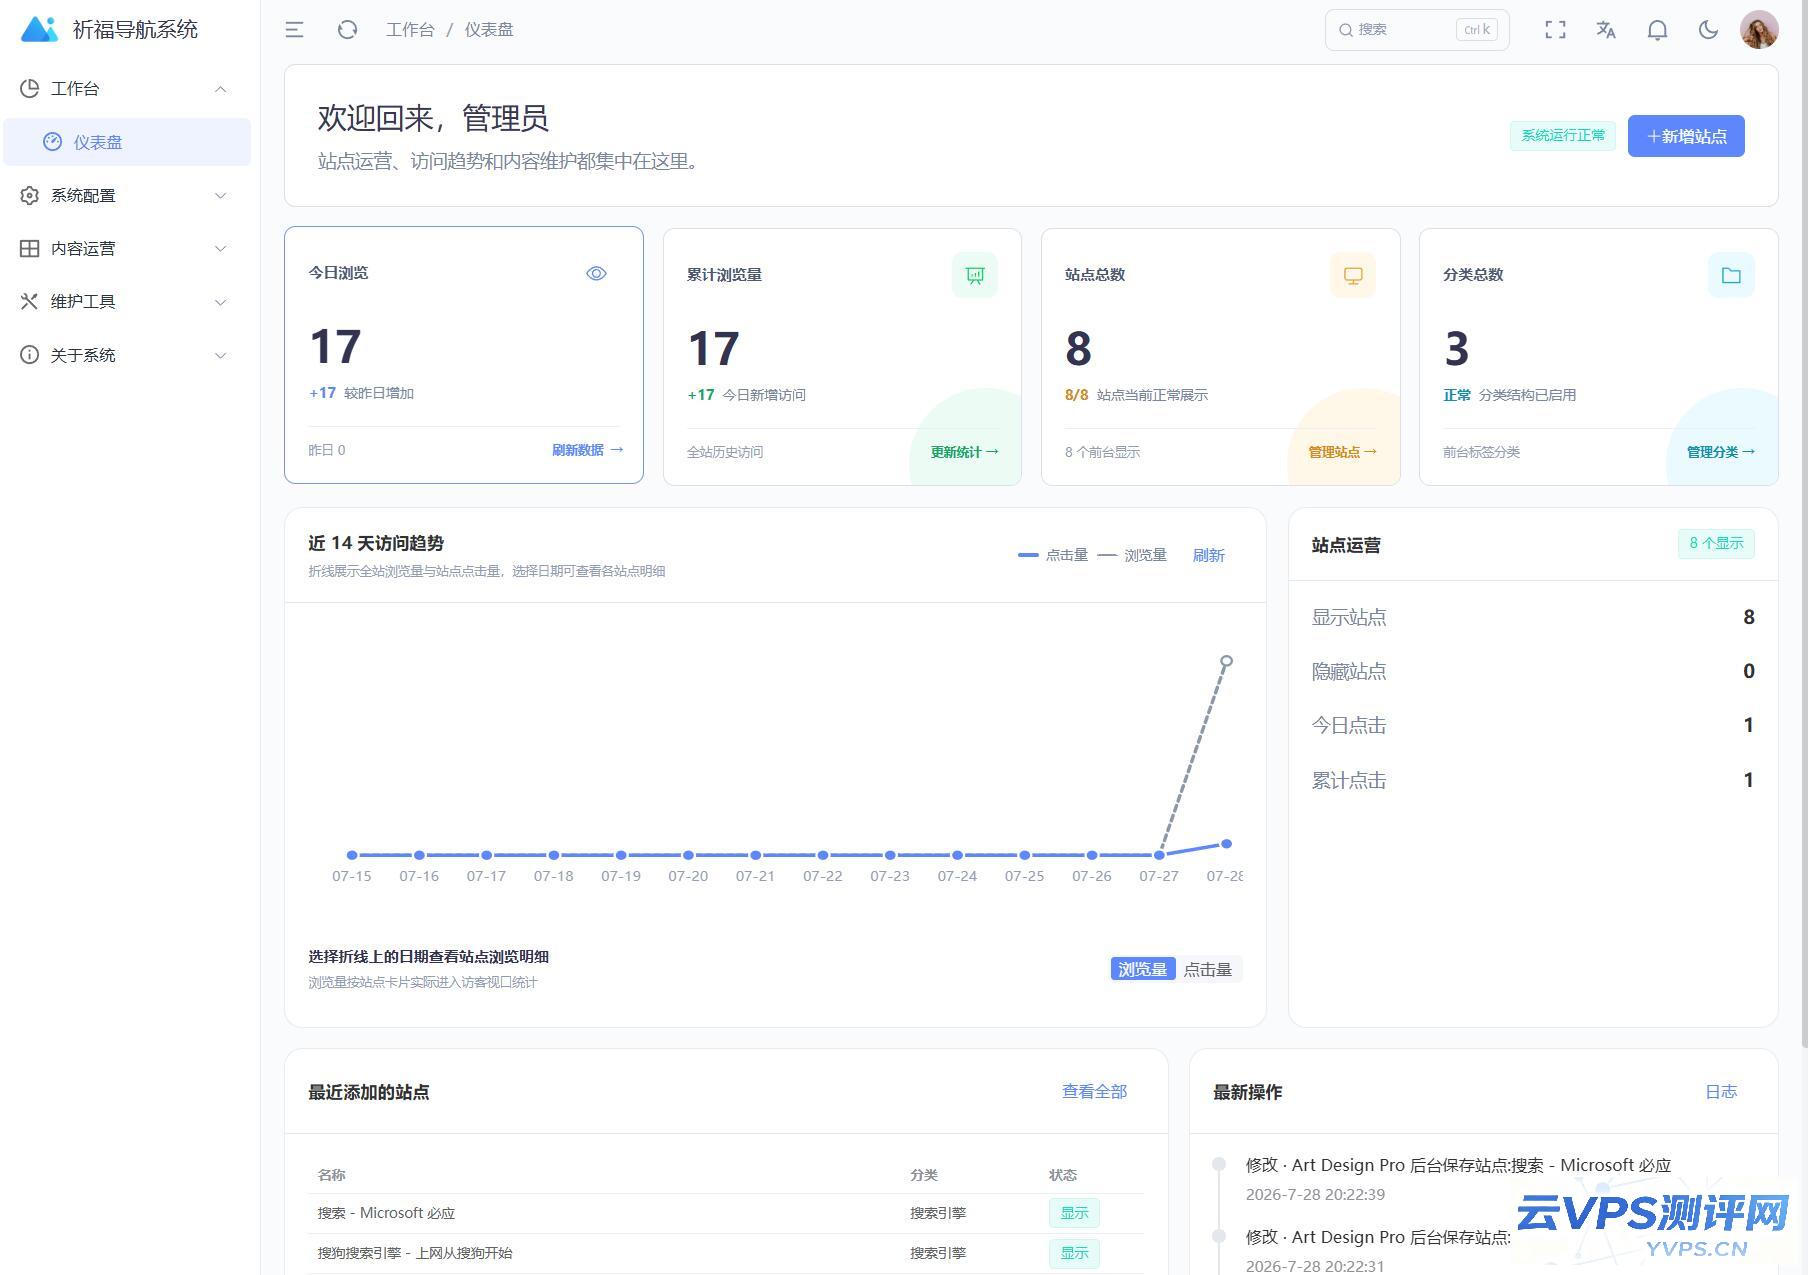Screen dimensions: 1808x1275
Task: Click the 显示站点 row
Action: coord(1533,617)
